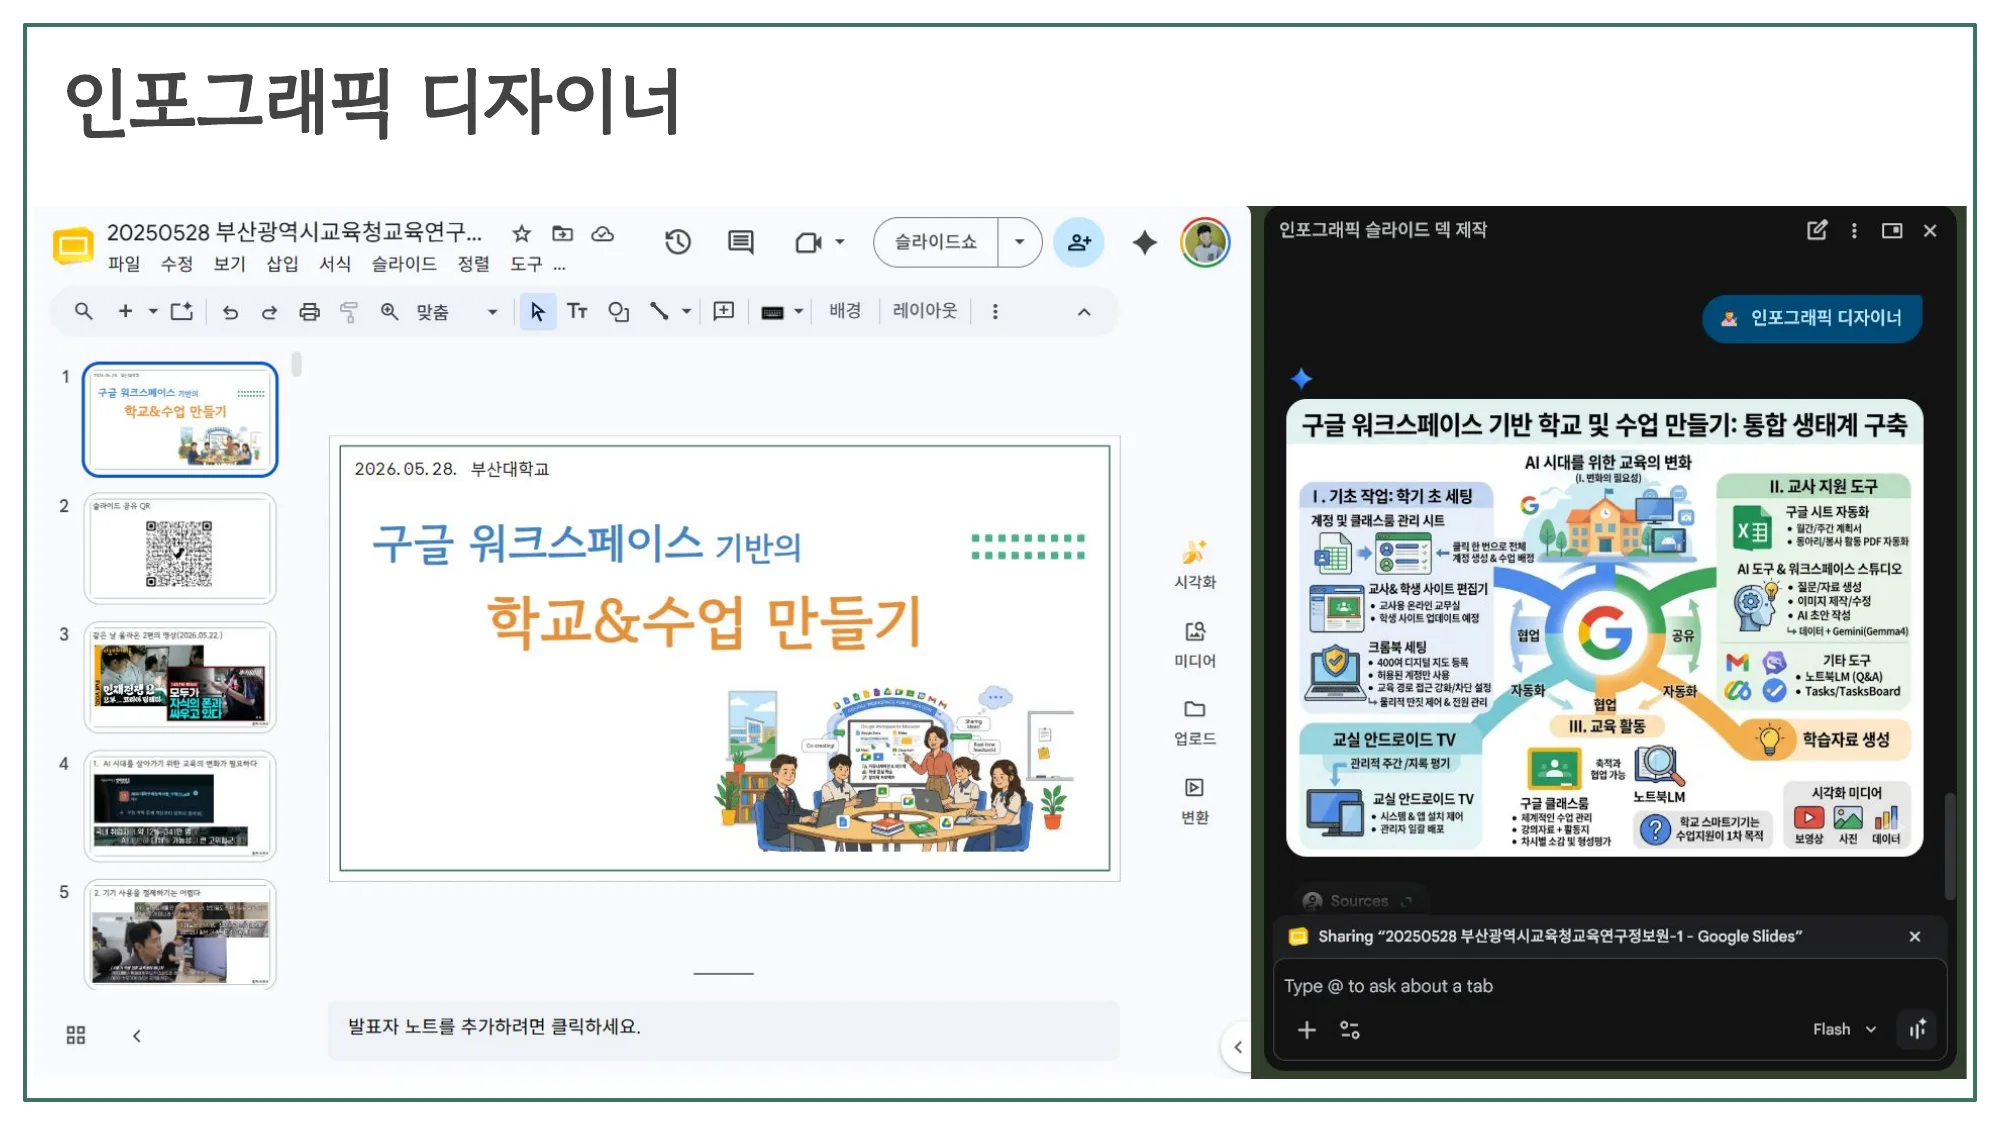Click the keyboard input tools icon
The width and height of the screenshot is (2000, 1125).
point(772,313)
